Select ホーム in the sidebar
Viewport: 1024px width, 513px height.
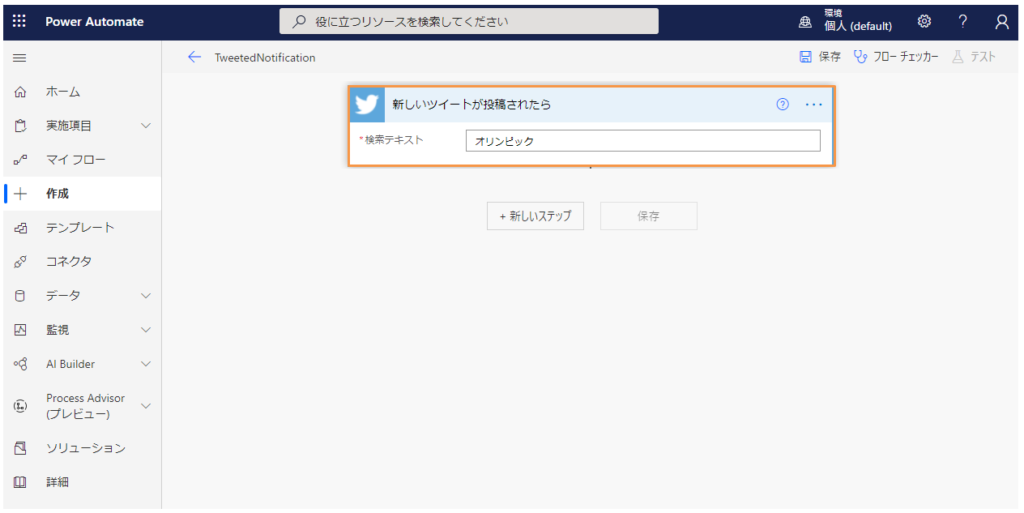coord(63,92)
